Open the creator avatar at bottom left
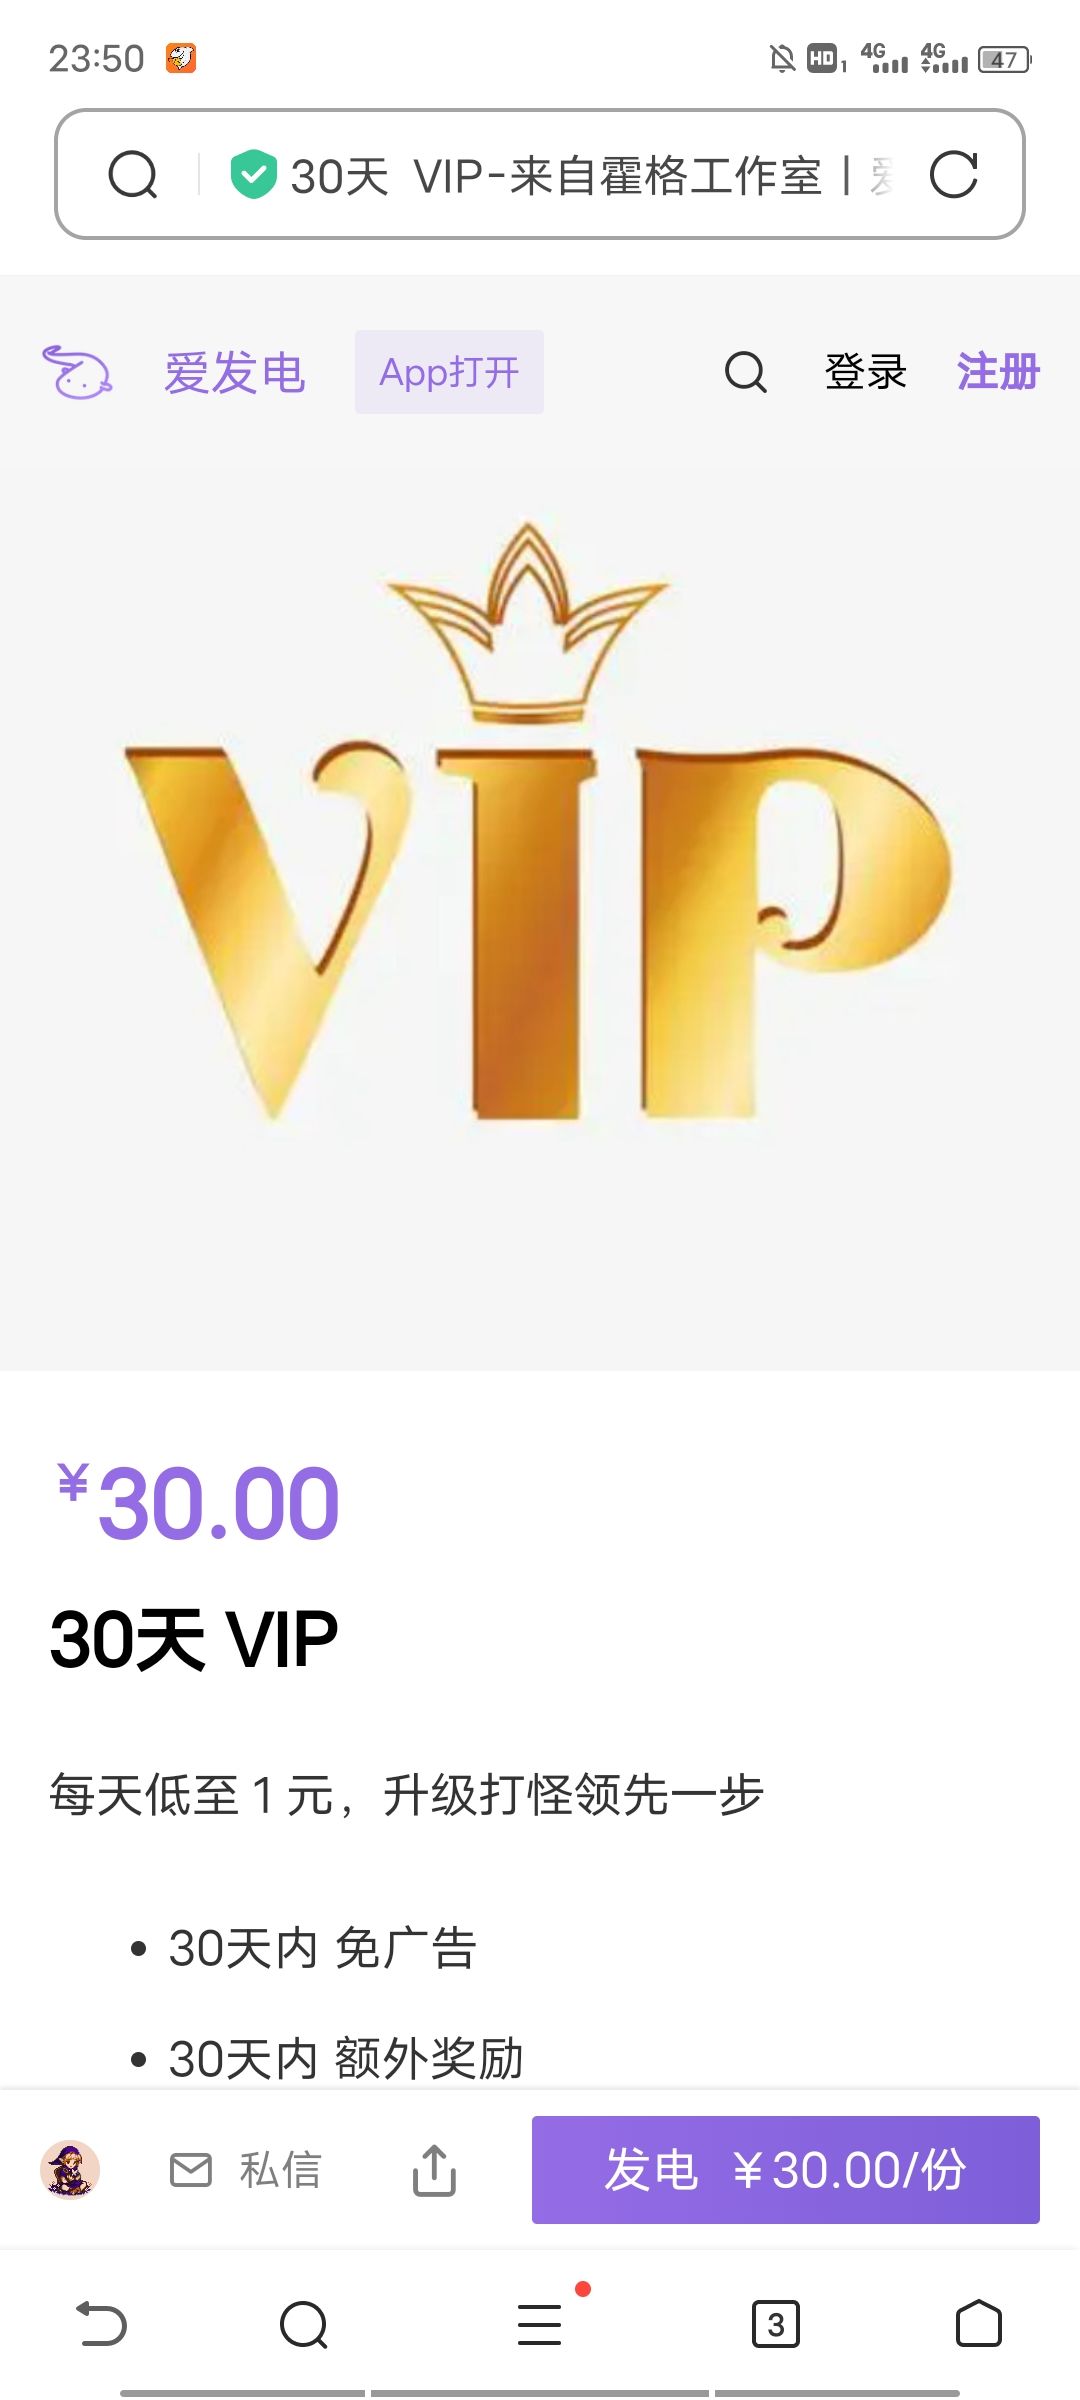This screenshot has height=2400, width=1080. (x=70, y=2170)
